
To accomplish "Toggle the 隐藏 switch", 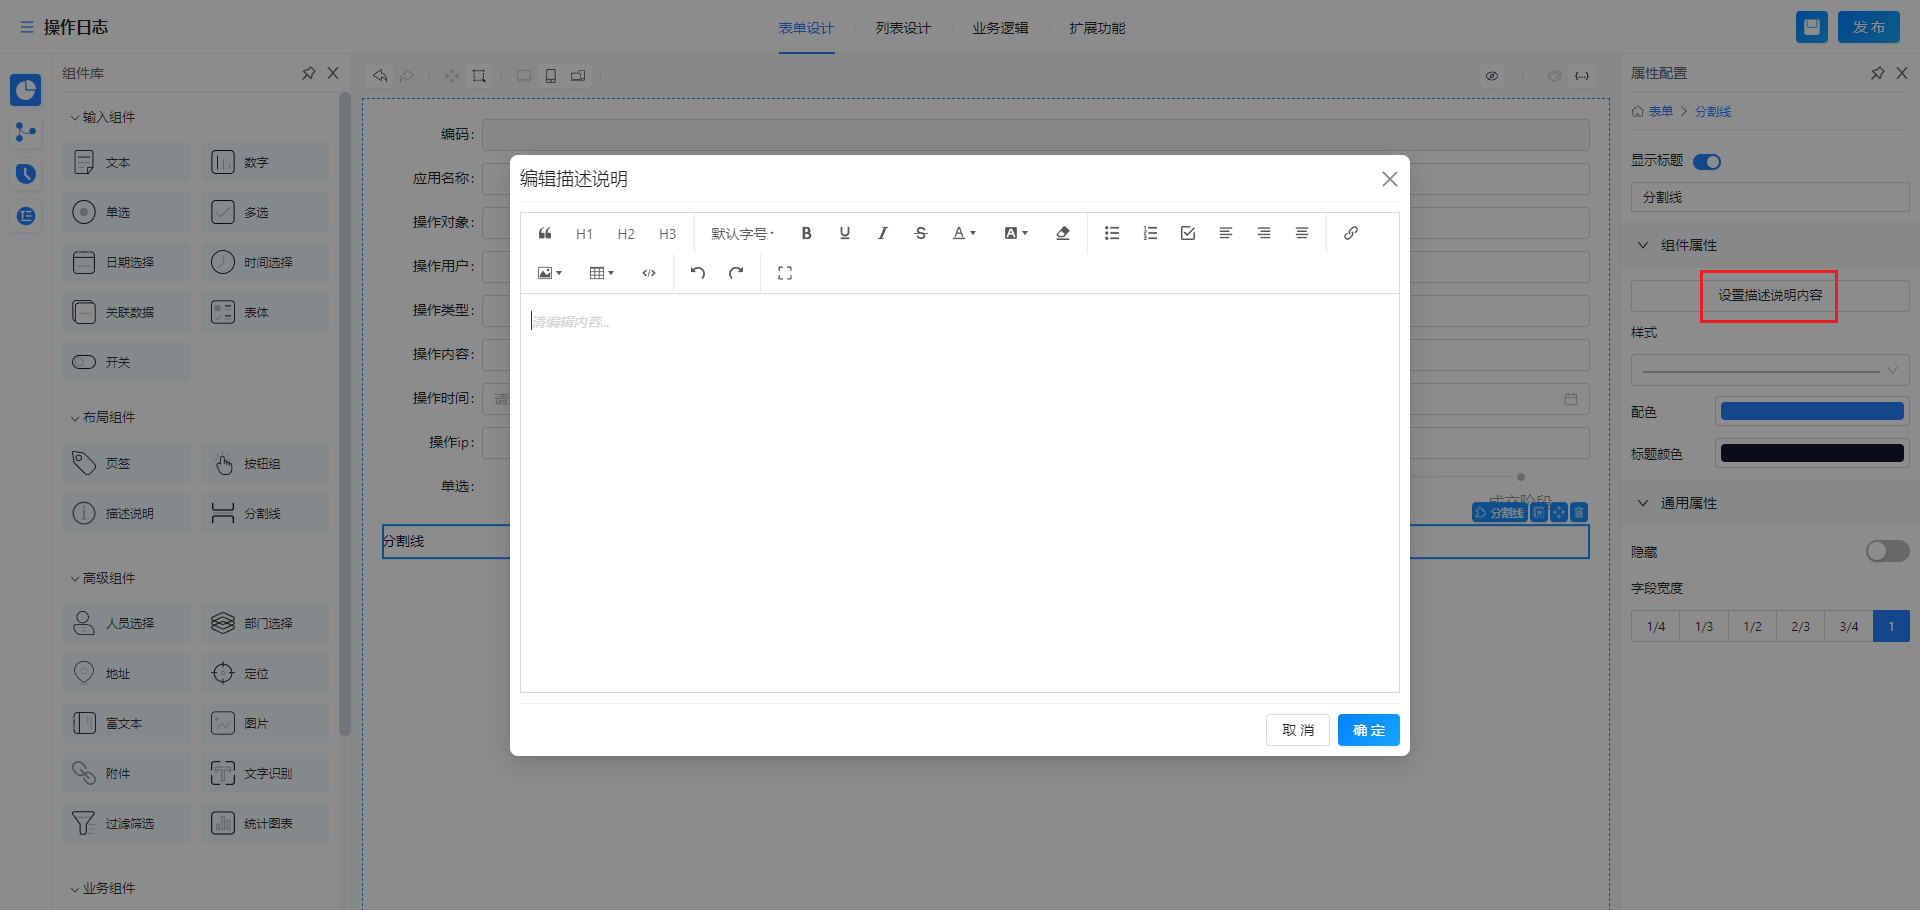I will click(x=1887, y=552).
